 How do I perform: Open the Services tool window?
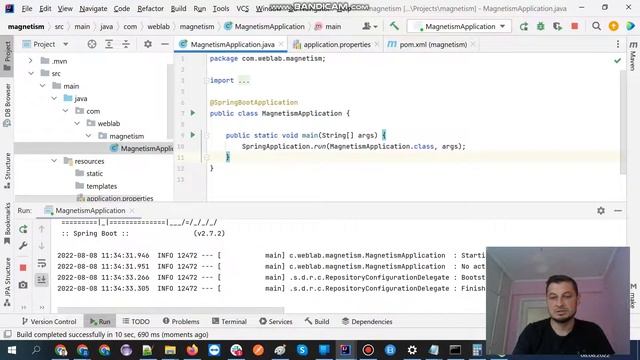click(x=276, y=322)
